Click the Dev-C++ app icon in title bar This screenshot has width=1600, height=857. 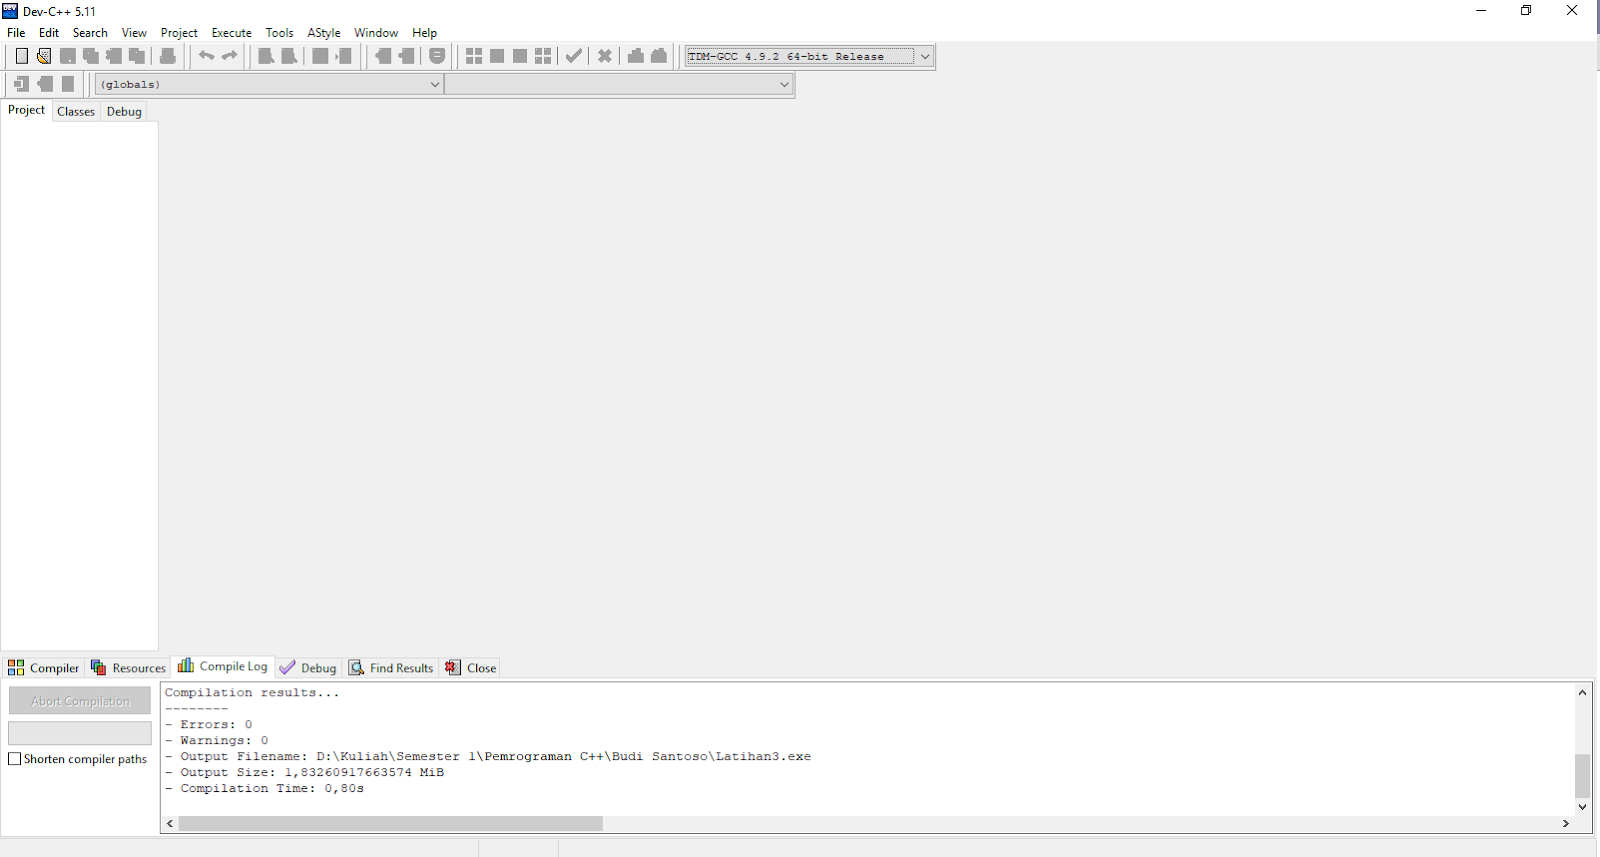(10, 11)
